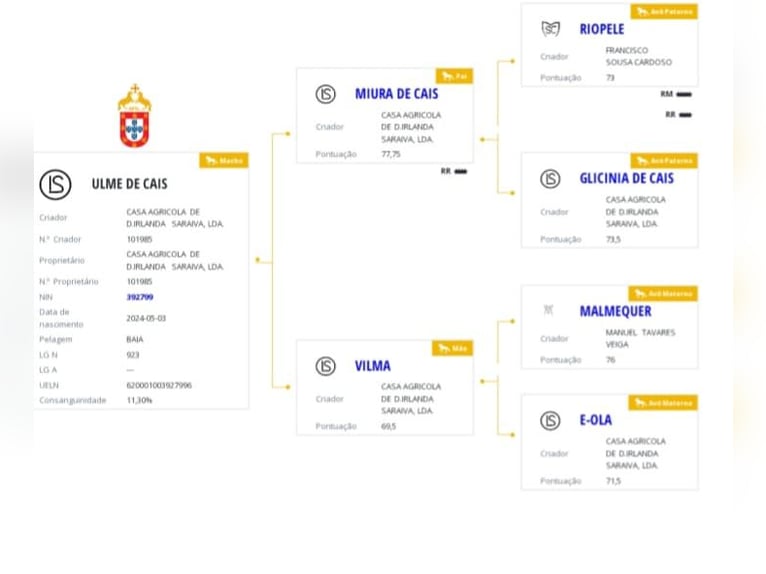Click the Portuguese coat of arms emblem
This screenshot has height=574, width=766.
pyautogui.click(x=135, y=116)
